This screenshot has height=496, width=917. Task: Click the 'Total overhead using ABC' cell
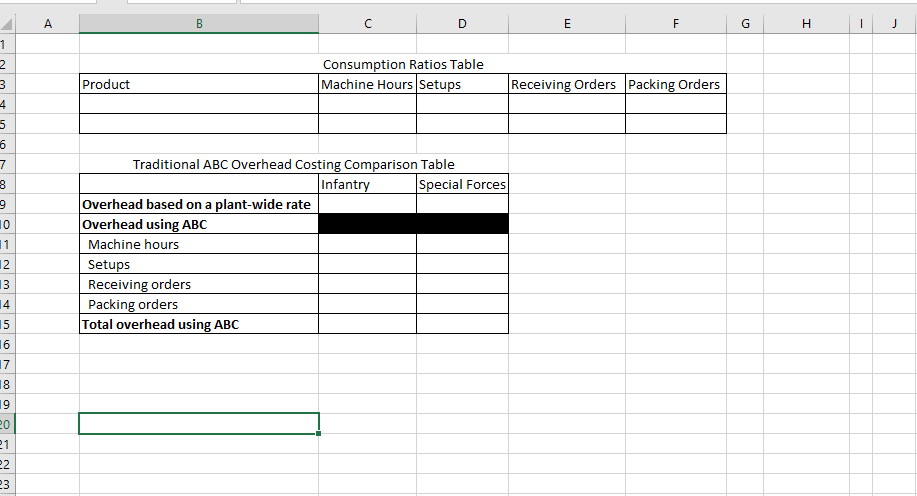coord(199,324)
